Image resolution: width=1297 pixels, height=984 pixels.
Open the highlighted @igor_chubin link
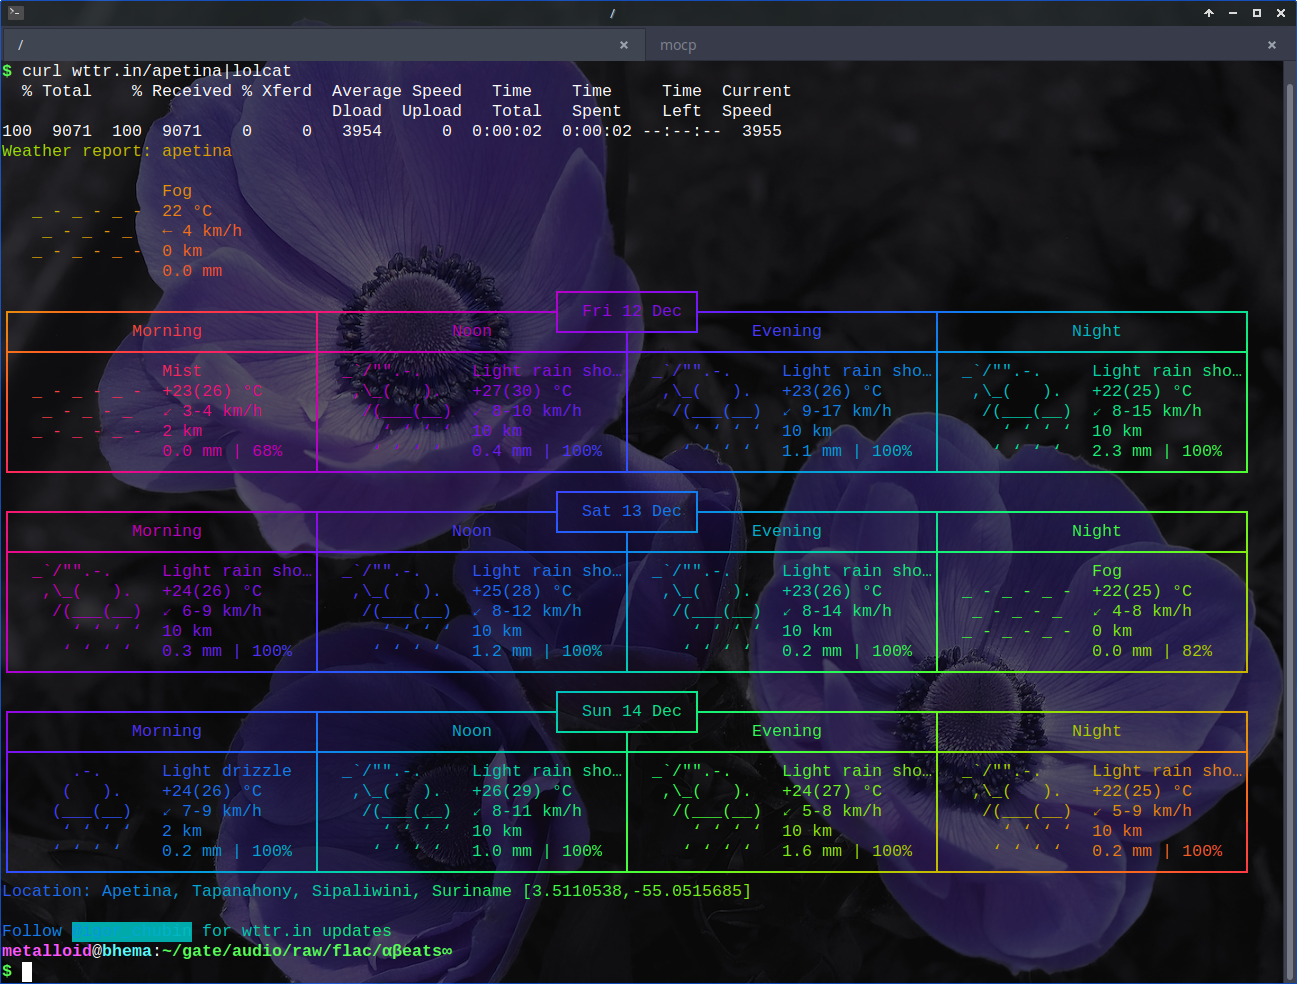click(131, 931)
